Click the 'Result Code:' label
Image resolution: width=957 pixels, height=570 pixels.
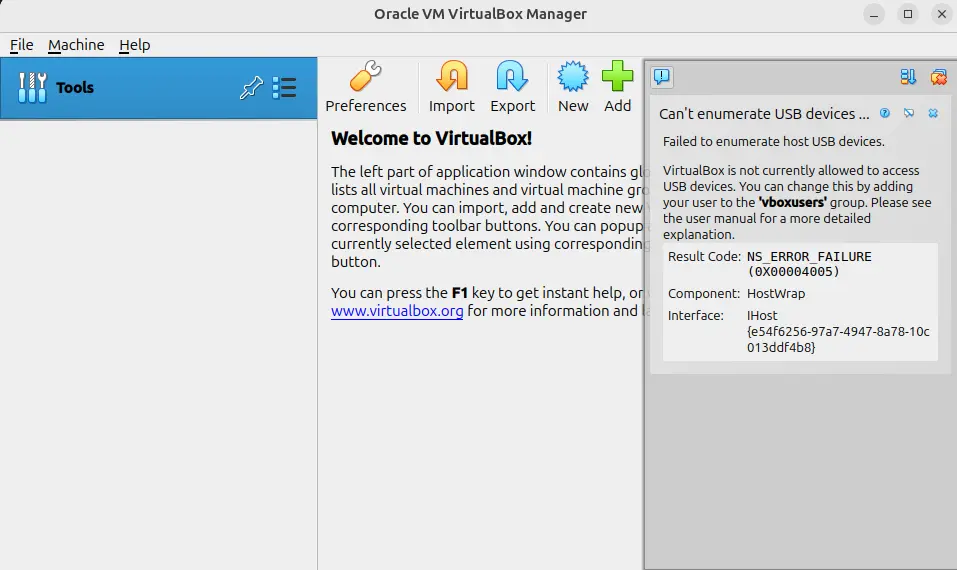click(x=704, y=256)
